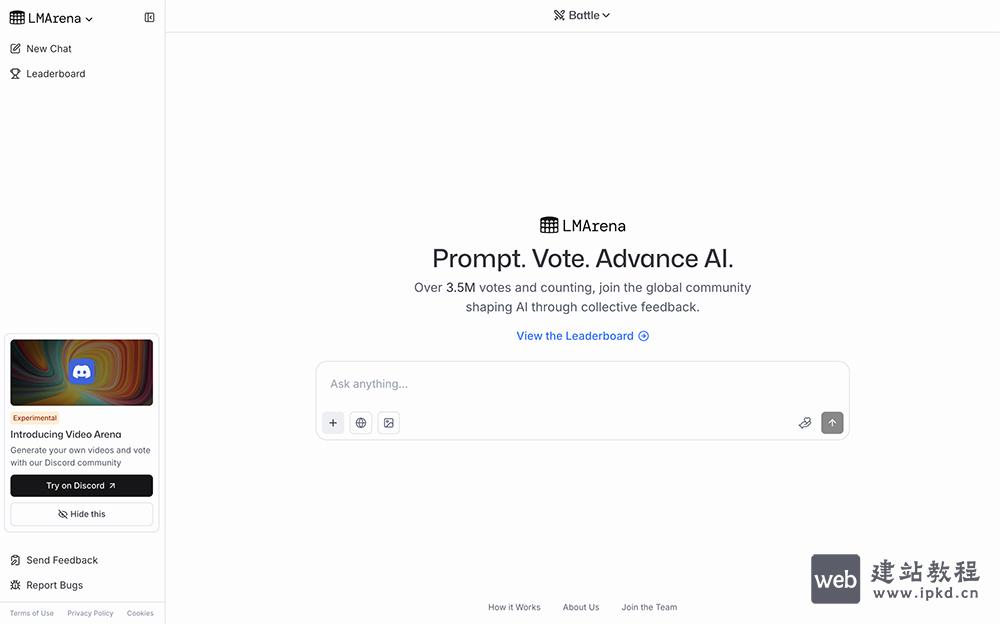This screenshot has height=624, width=1000.
Task: Open the Cookies link
Action: pyautogui.click(x=140, y=613)
